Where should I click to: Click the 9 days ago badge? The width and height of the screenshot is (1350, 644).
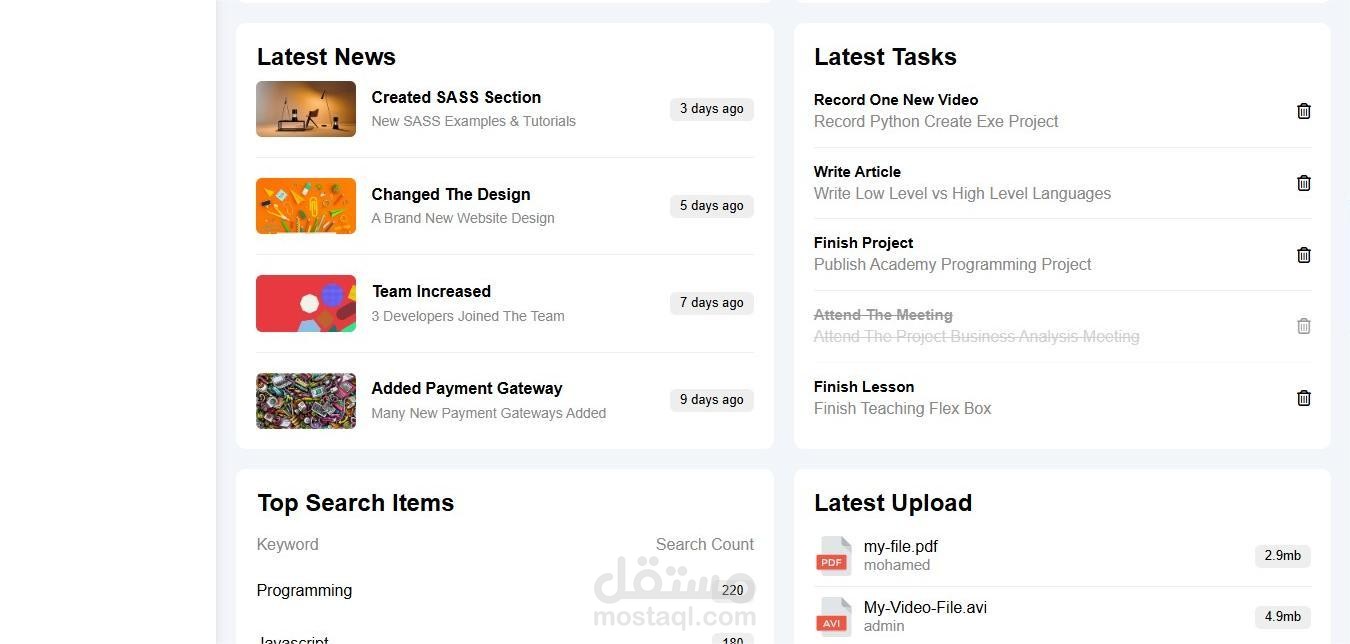(712, 400)
